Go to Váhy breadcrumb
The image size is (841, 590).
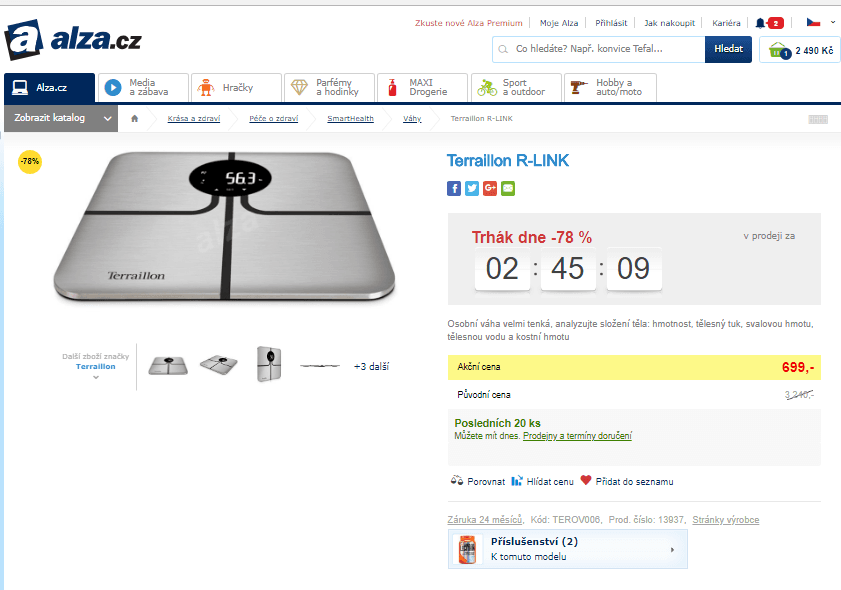tap(412, 119)
